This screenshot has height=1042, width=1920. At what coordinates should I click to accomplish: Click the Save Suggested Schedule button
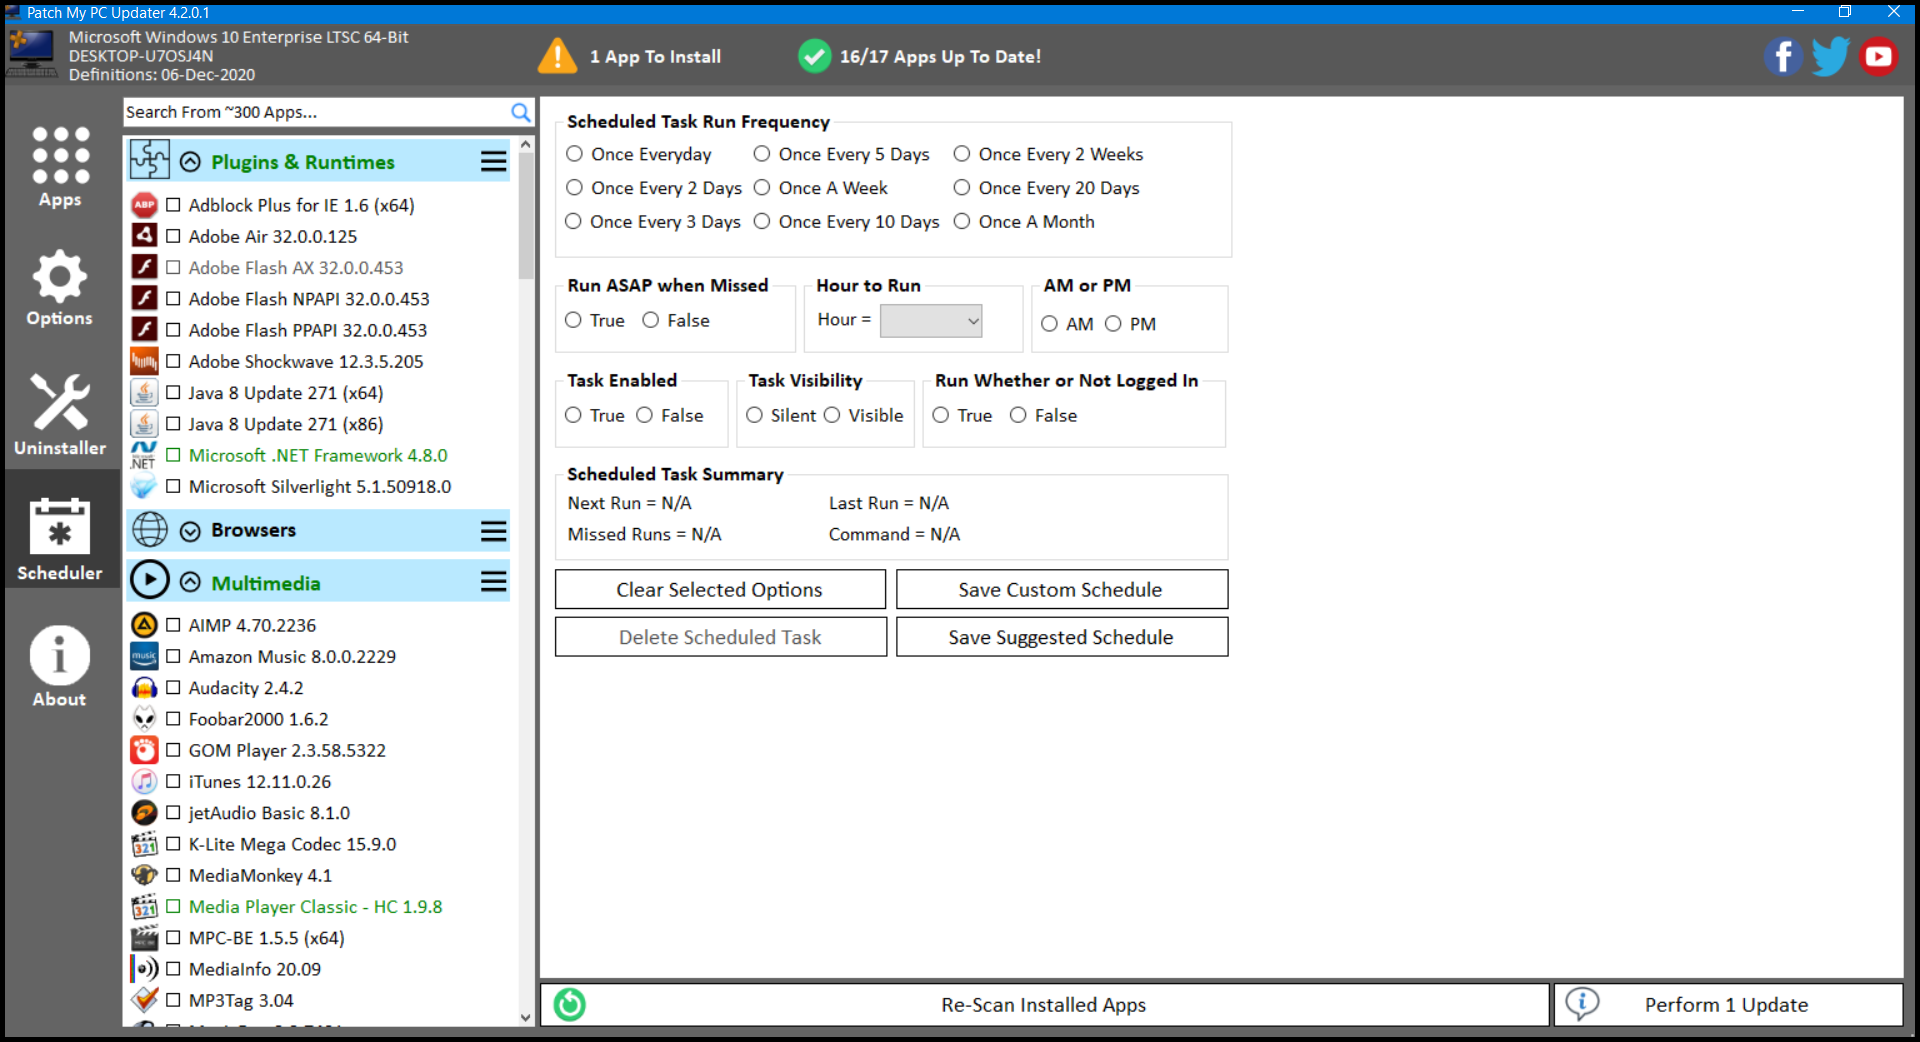click(x=1062, y=637)
